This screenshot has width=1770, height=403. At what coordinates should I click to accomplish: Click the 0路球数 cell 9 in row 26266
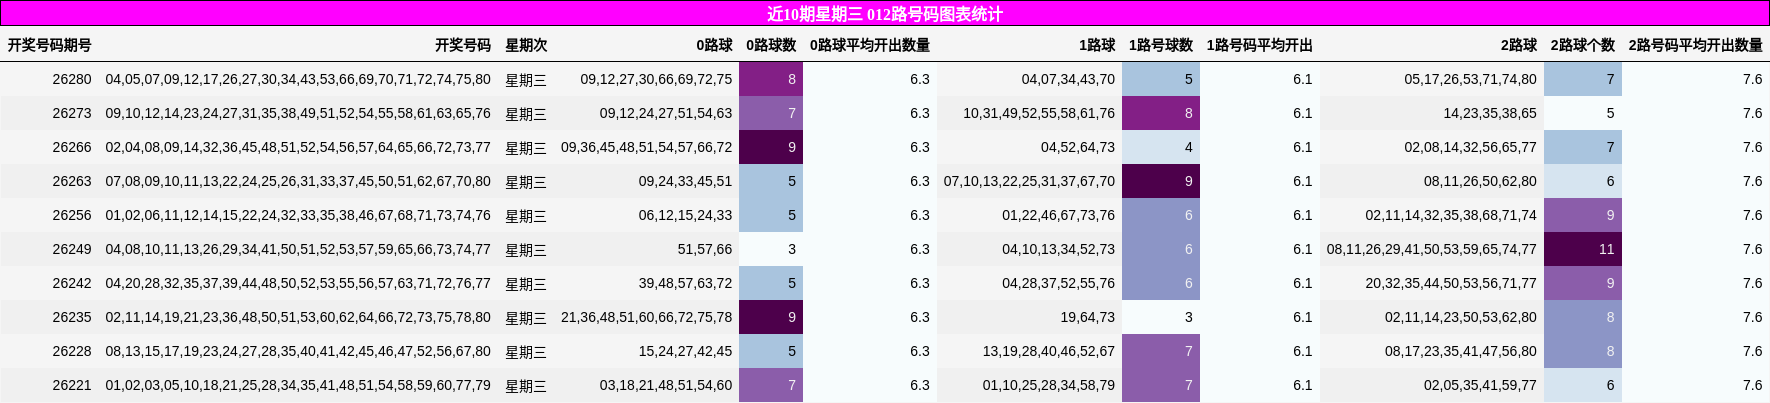771,147
